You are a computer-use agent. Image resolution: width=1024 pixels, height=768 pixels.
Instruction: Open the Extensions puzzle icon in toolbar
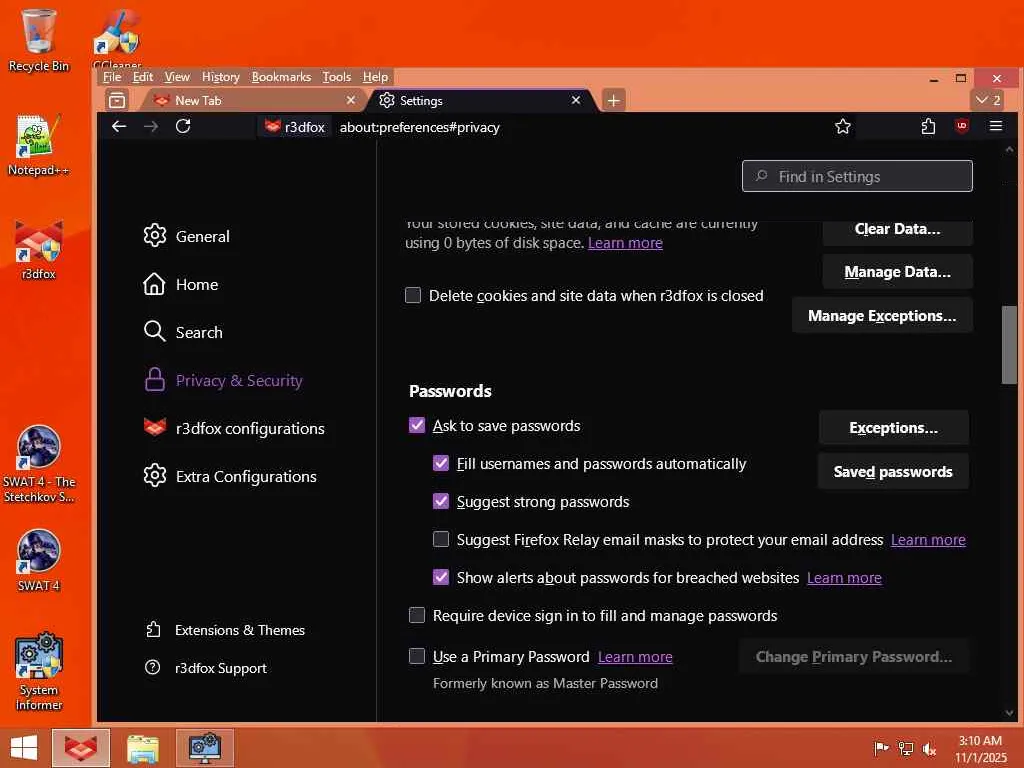point(928,127)
